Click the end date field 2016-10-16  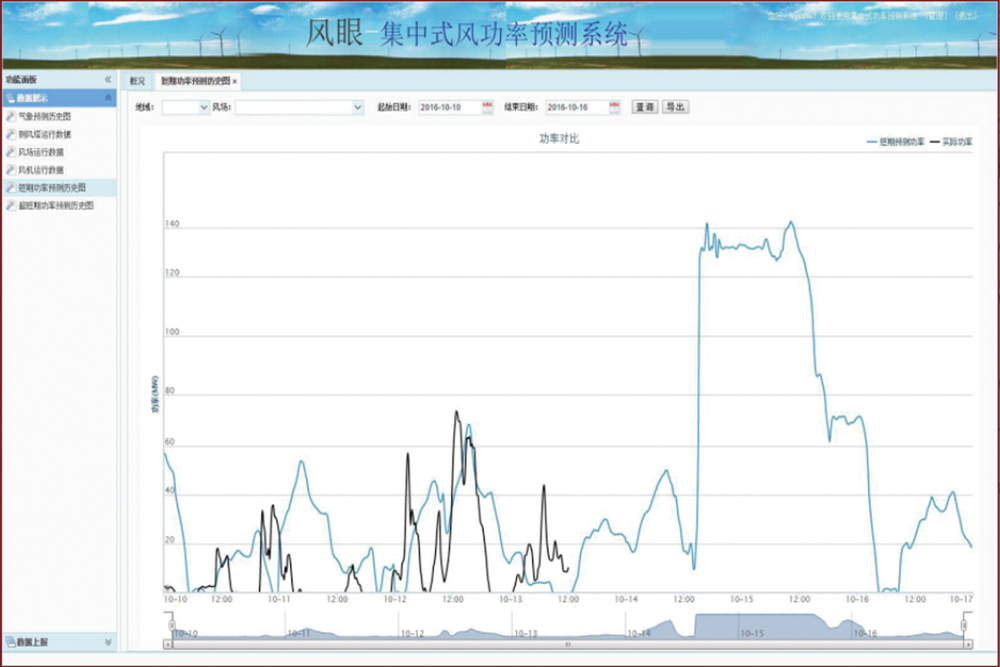click(x=577, y=107)
